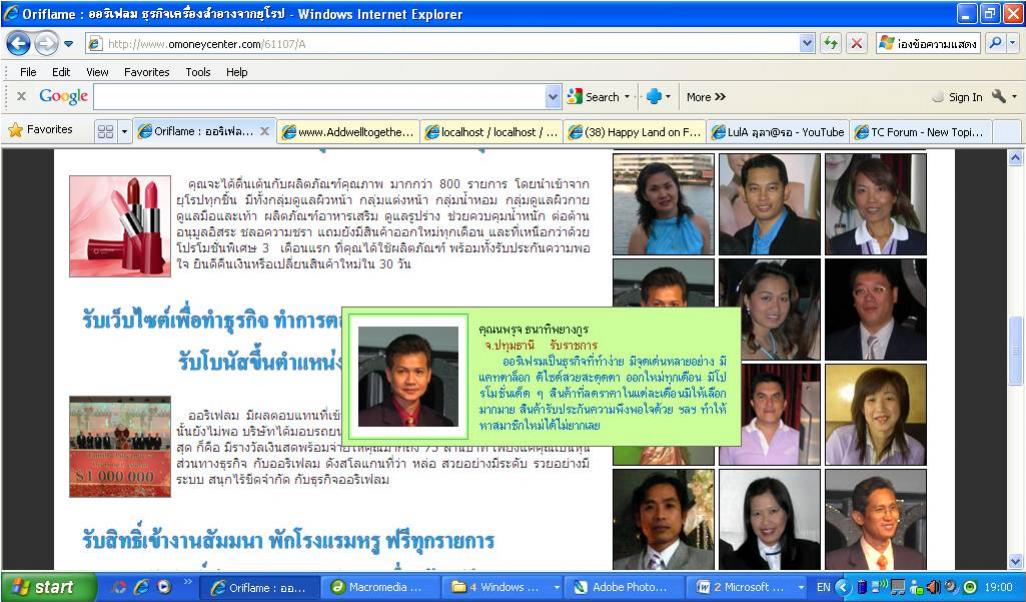Image resolution: width=1026 pixels, height=602 pixels.
Task: Launch Internet Explorer from Quick Launch
Action: coord(141,587)
